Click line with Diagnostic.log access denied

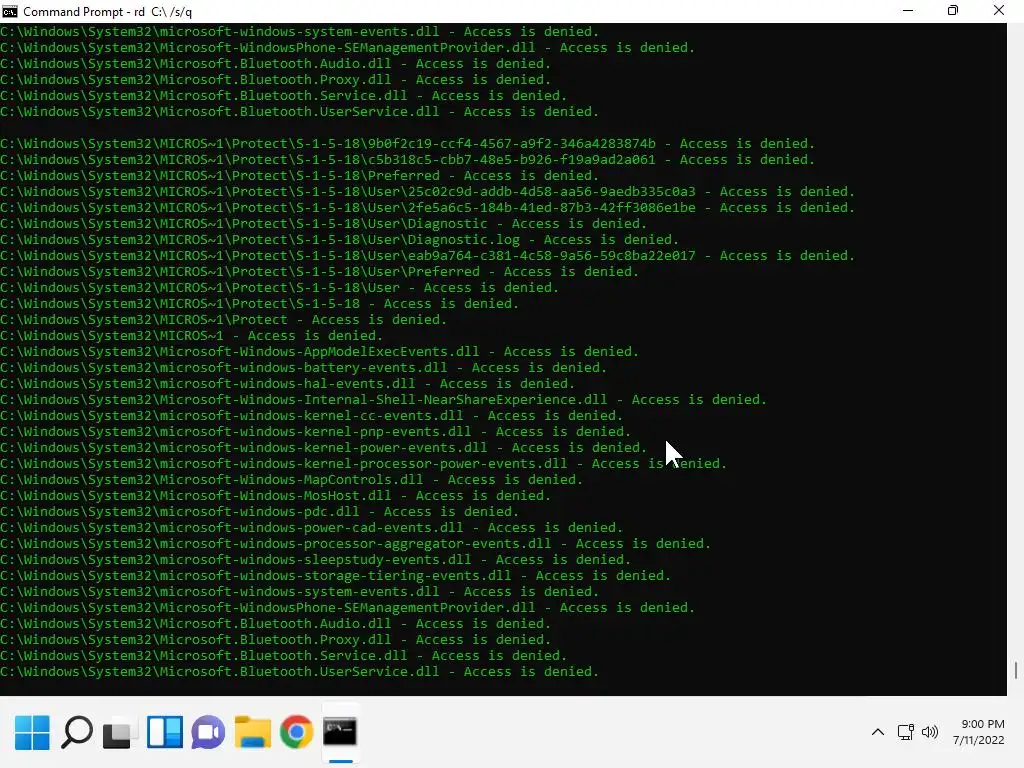340,240
